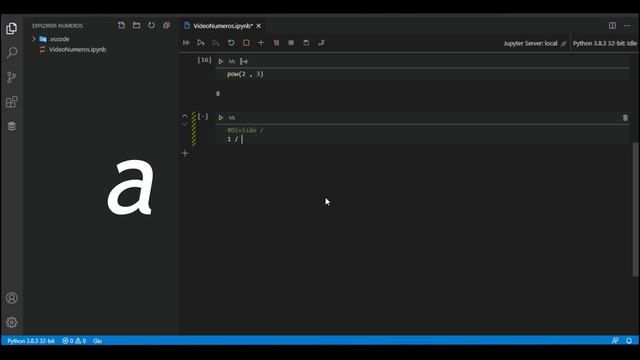Interrupt the kernel with stop button

click(x=246, y=43)
